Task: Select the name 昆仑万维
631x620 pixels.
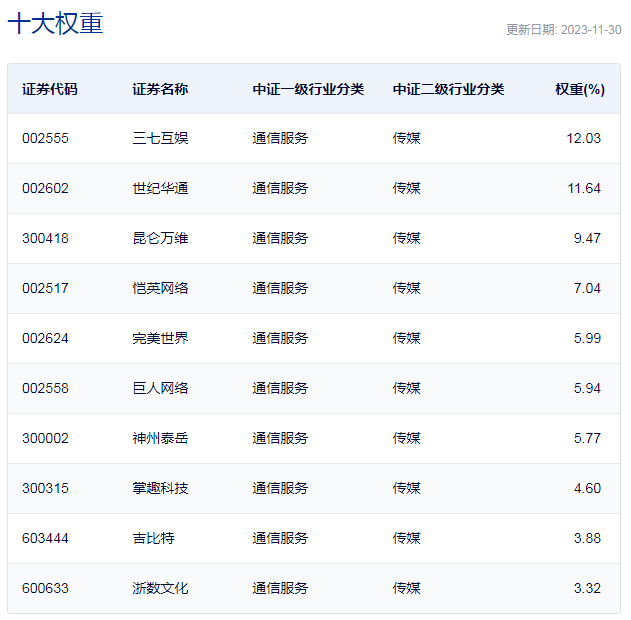Action: (160, 238)
